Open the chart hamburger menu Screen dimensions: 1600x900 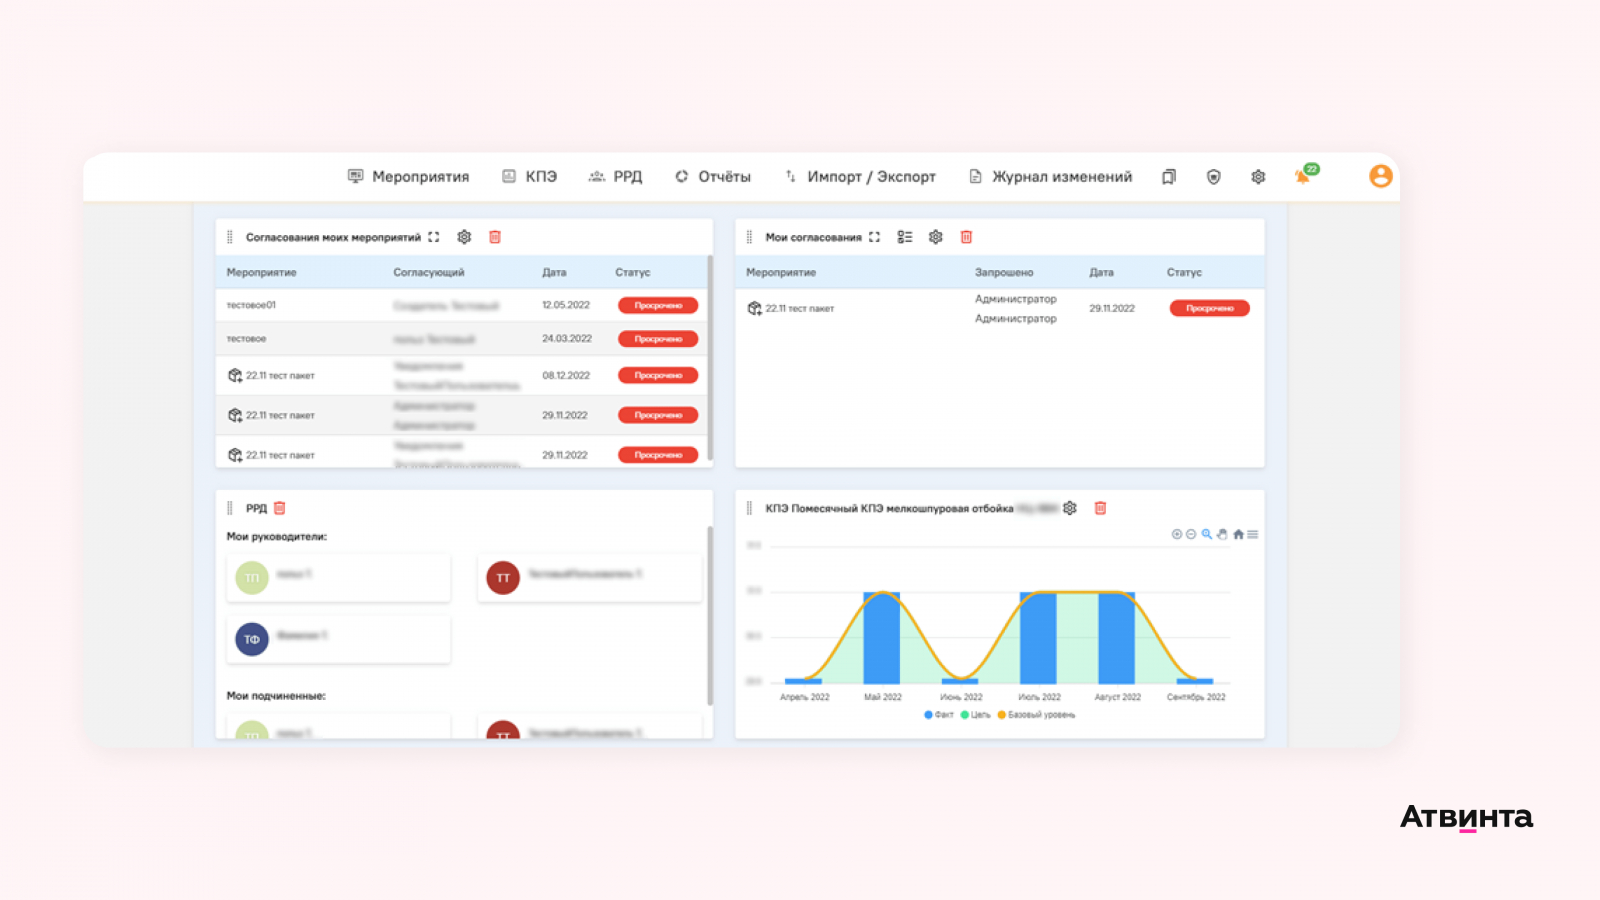point(1253,534)
